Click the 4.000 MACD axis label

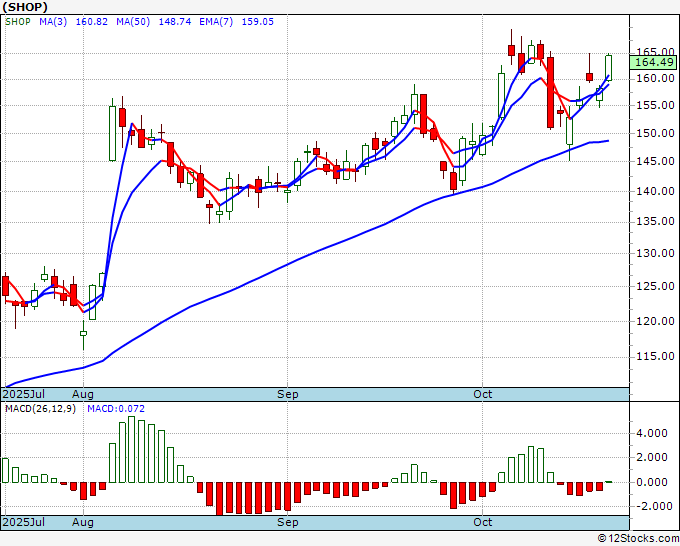point(652,433)
